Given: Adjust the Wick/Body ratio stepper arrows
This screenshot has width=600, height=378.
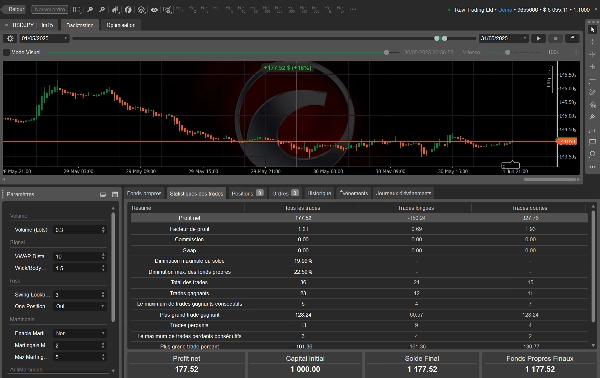Looking at the screenshot, I should pos(103,268).
